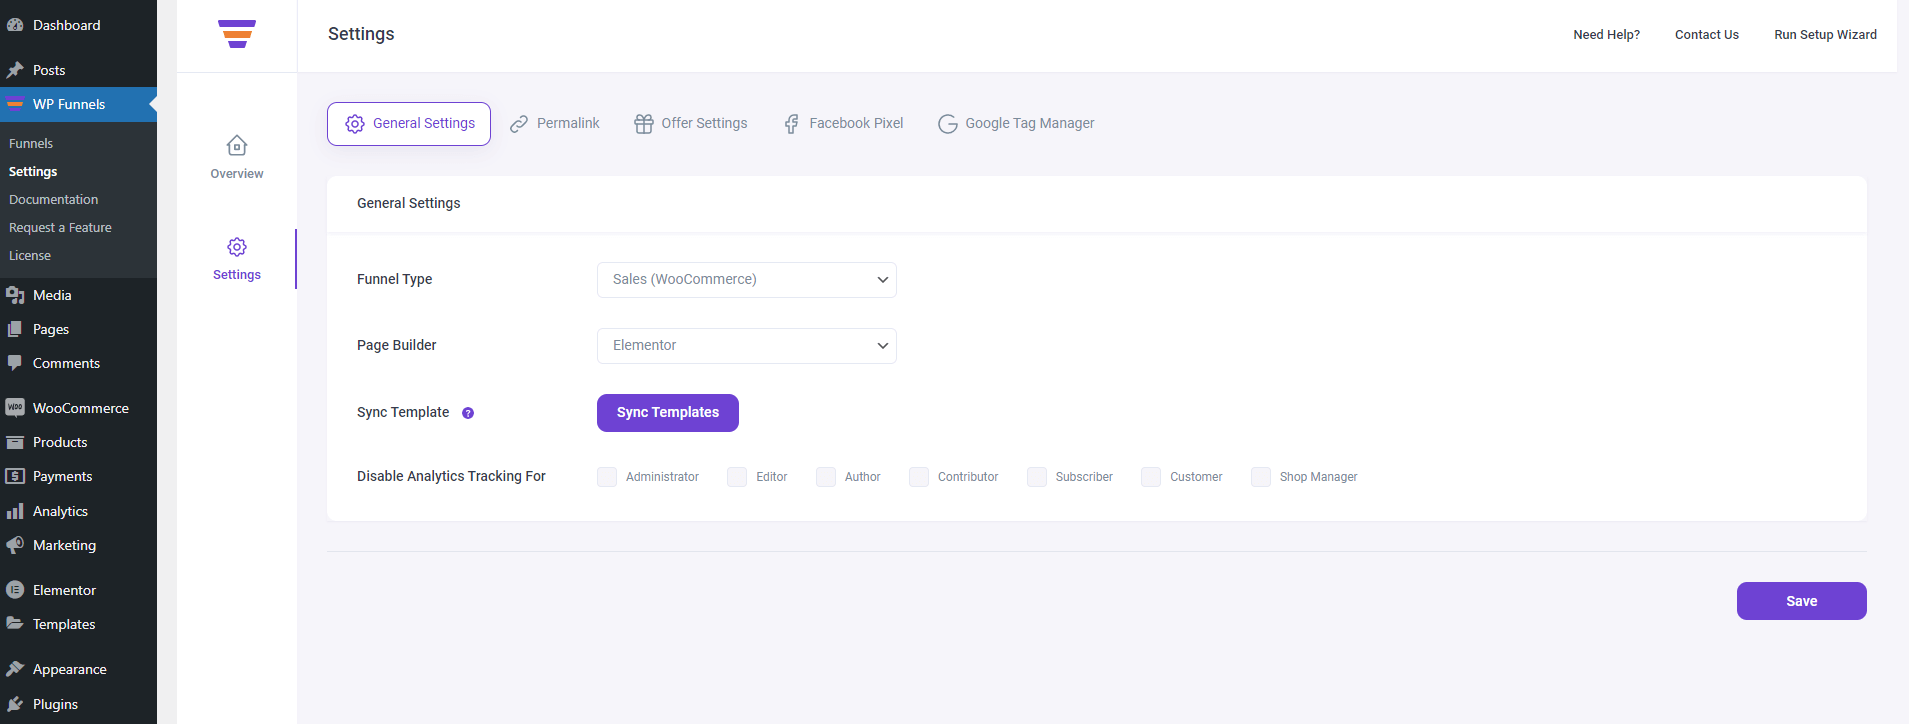Viewport: 1909px width, 724px height.
Task: Check the Shop Manager tracking checkbox
Action: click(x=1261, y=477)
